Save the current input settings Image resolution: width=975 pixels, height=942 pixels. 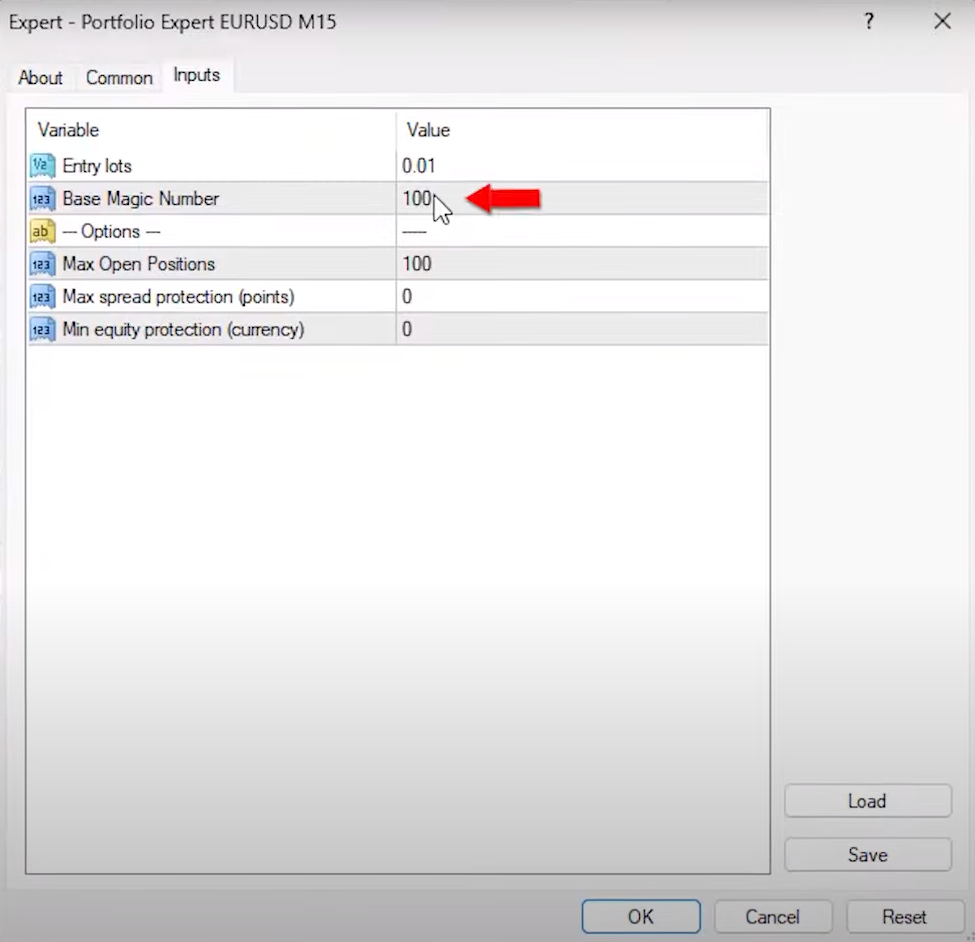867,855
